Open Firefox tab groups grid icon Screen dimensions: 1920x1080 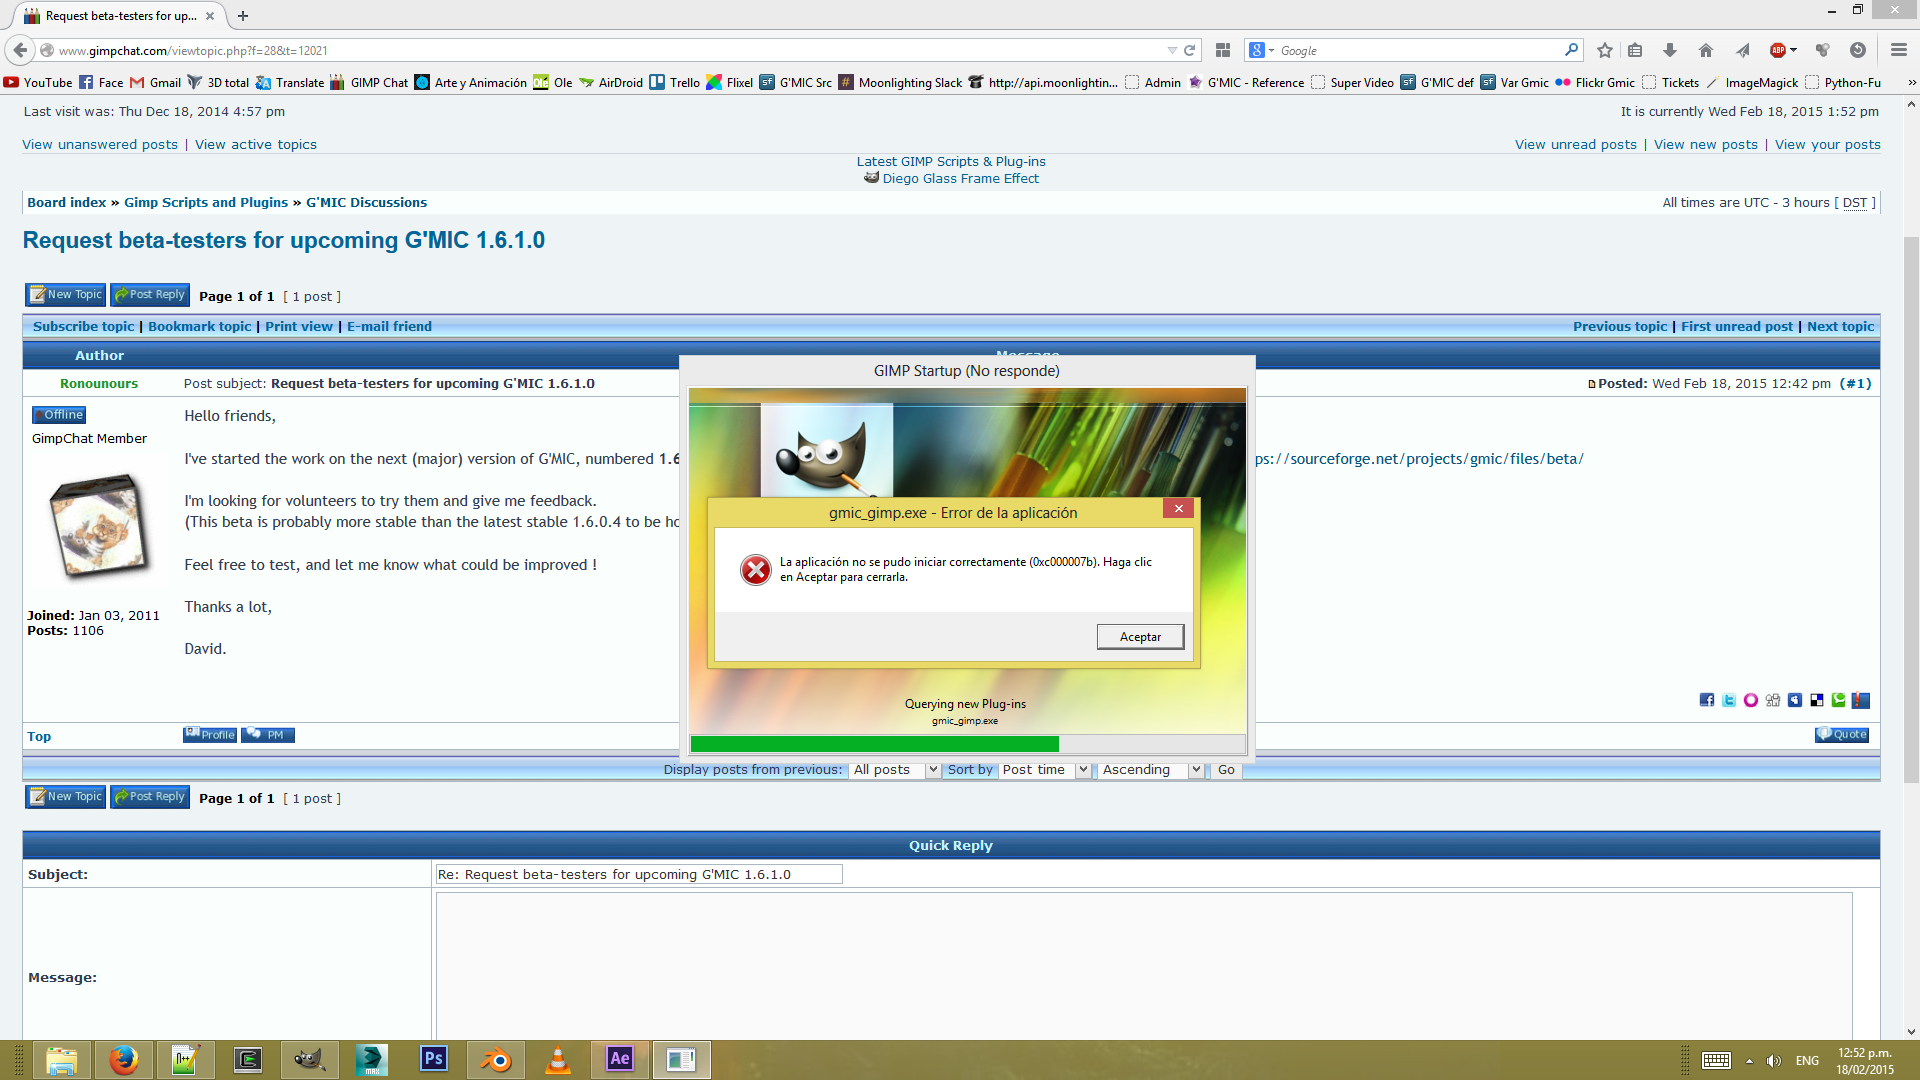pos(1222,50)
